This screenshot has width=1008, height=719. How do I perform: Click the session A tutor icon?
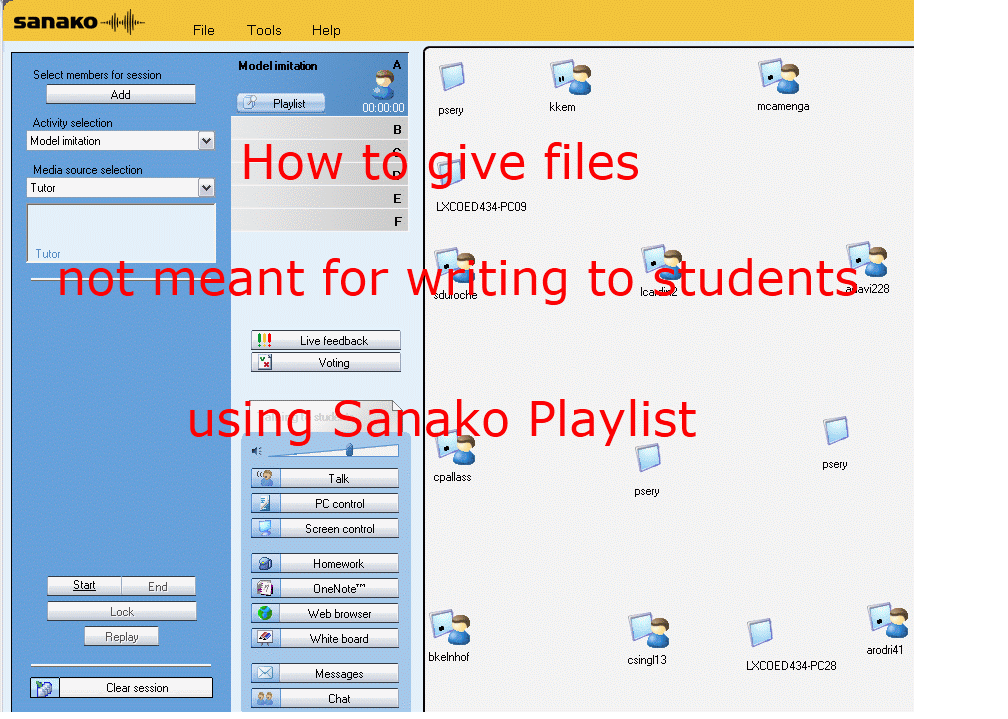[x=383, y=84]
